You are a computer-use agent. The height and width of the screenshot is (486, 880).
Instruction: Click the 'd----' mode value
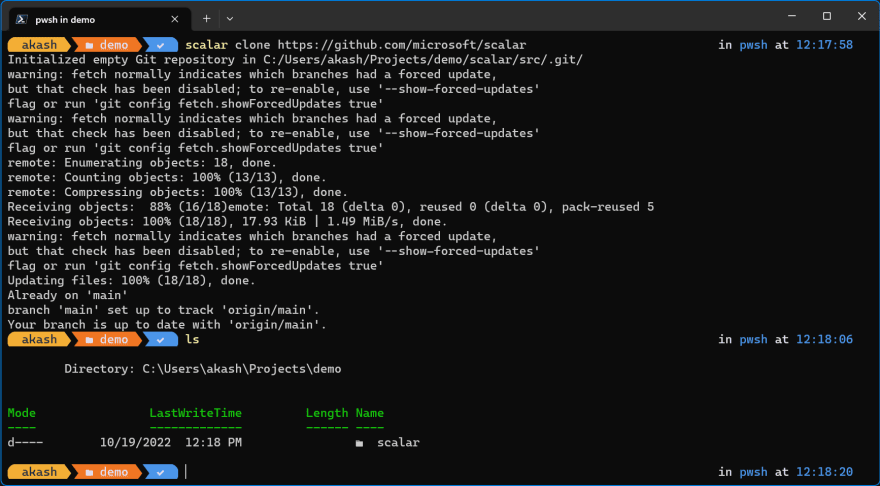25,443
